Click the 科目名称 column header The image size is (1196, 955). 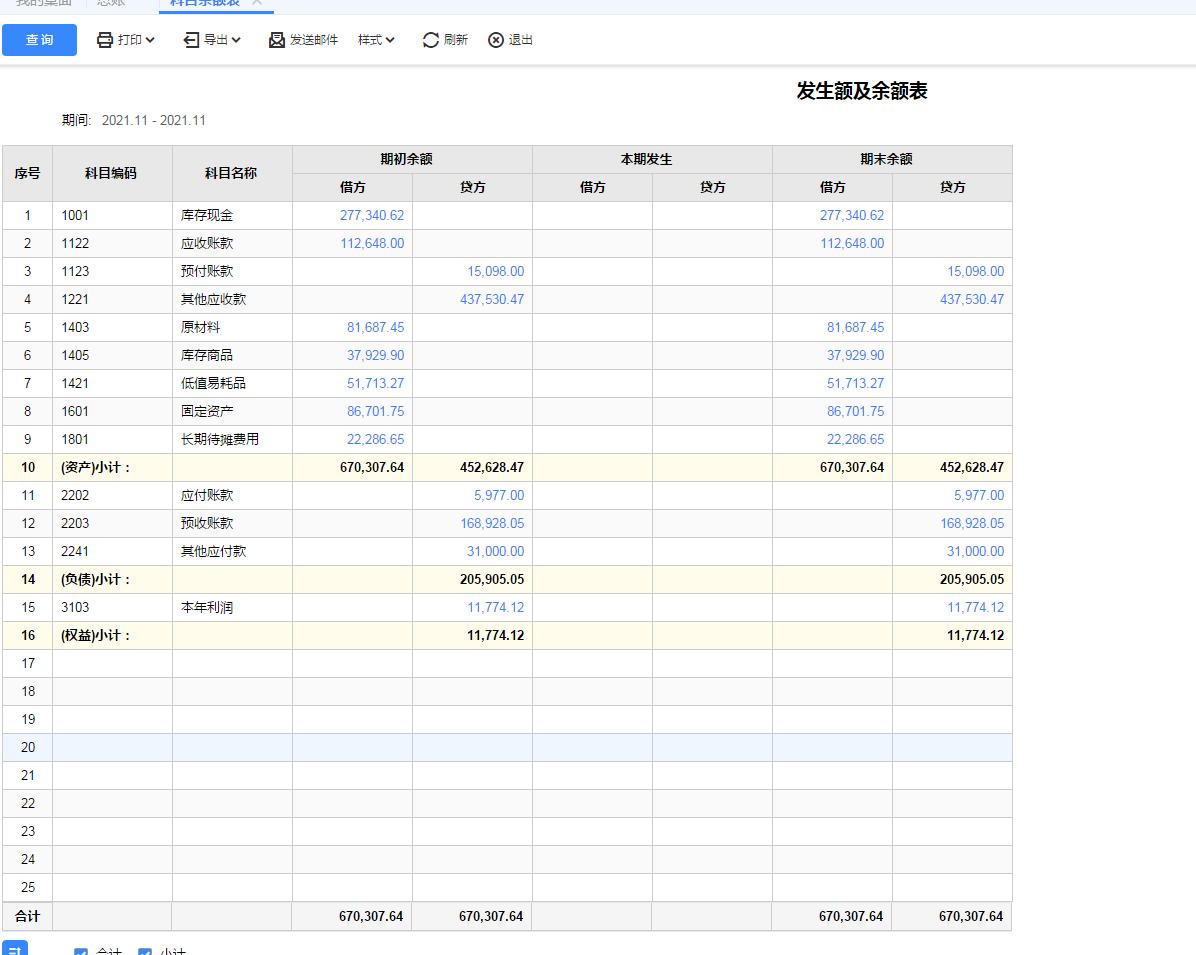pos(232,173)
